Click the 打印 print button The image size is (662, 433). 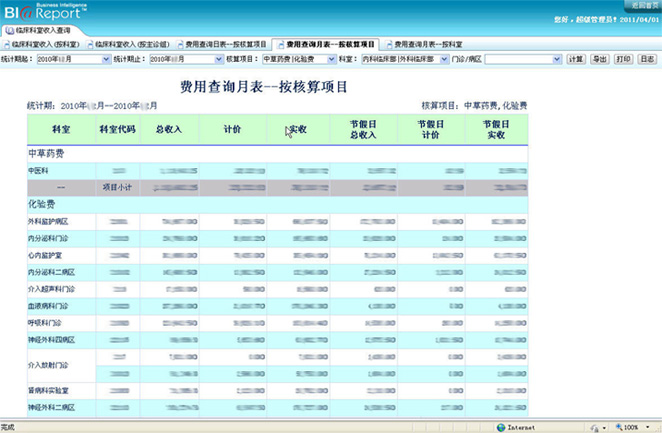coord(623,60)
